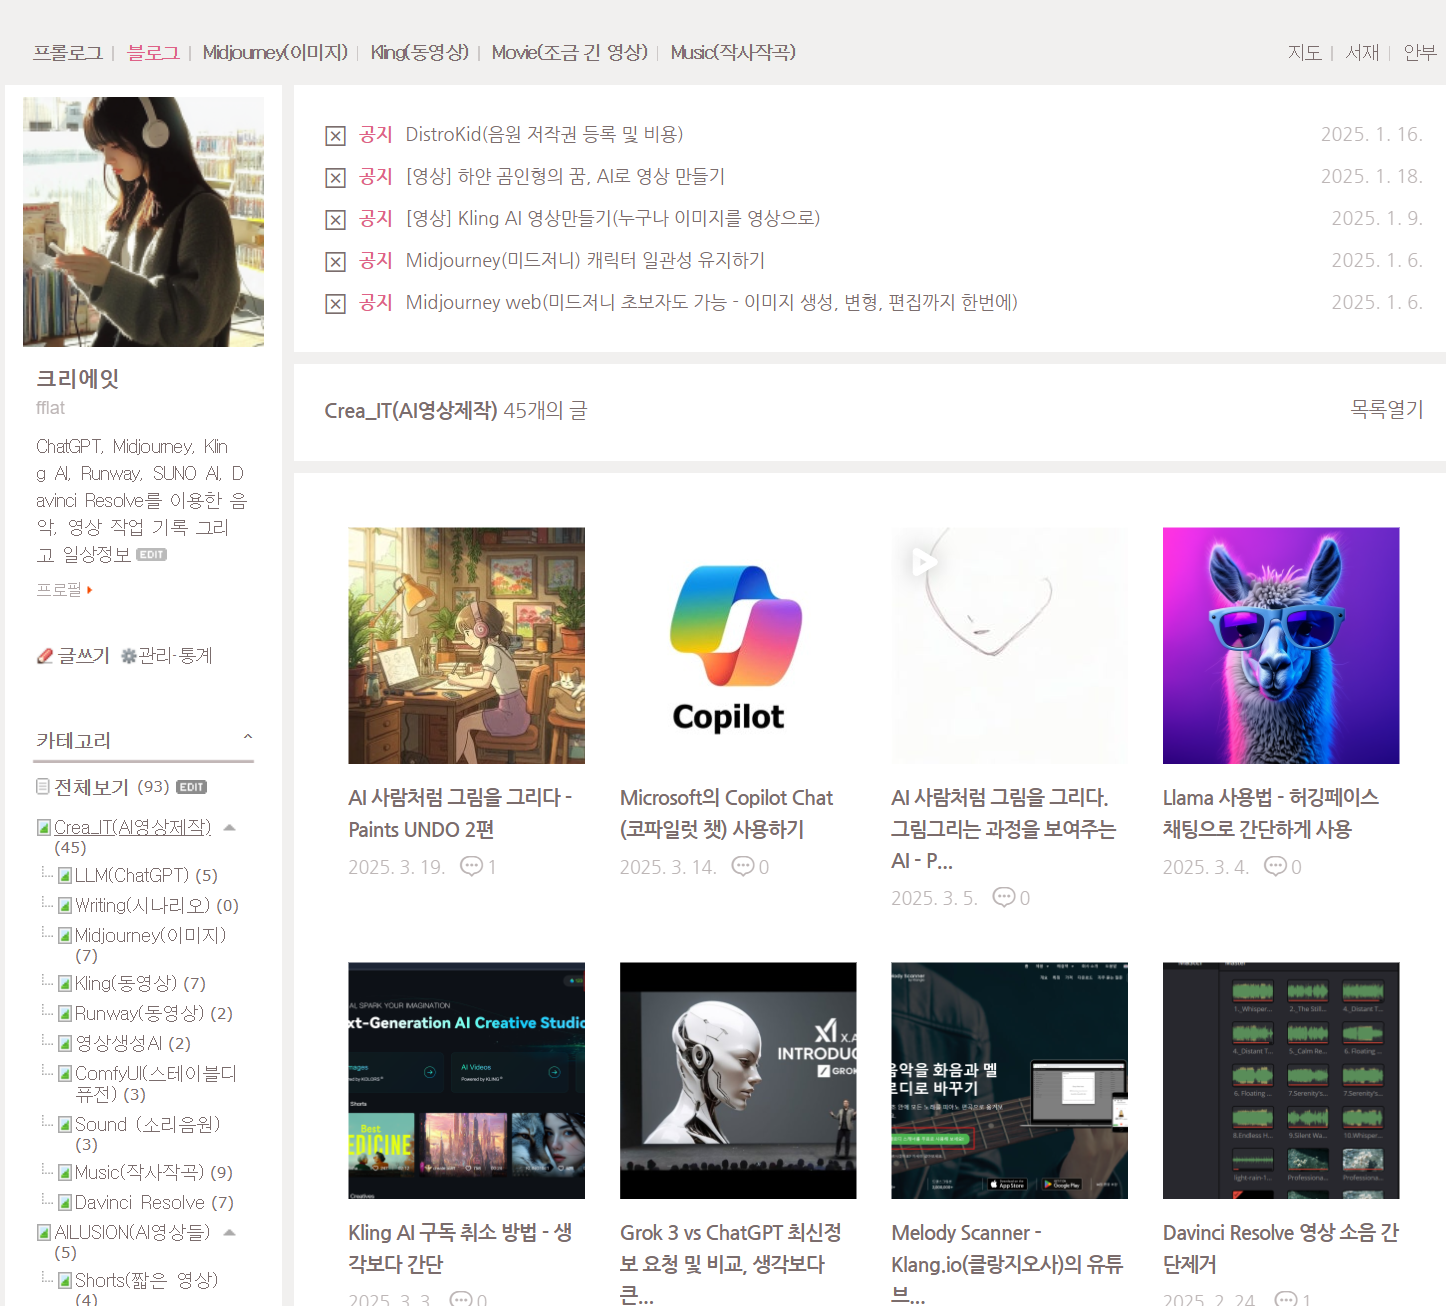Screen dimensions: 1446x1306
Task: Collapse the AILUSION(AI영상들) category arrow
Action: [x=230, y=1233]
